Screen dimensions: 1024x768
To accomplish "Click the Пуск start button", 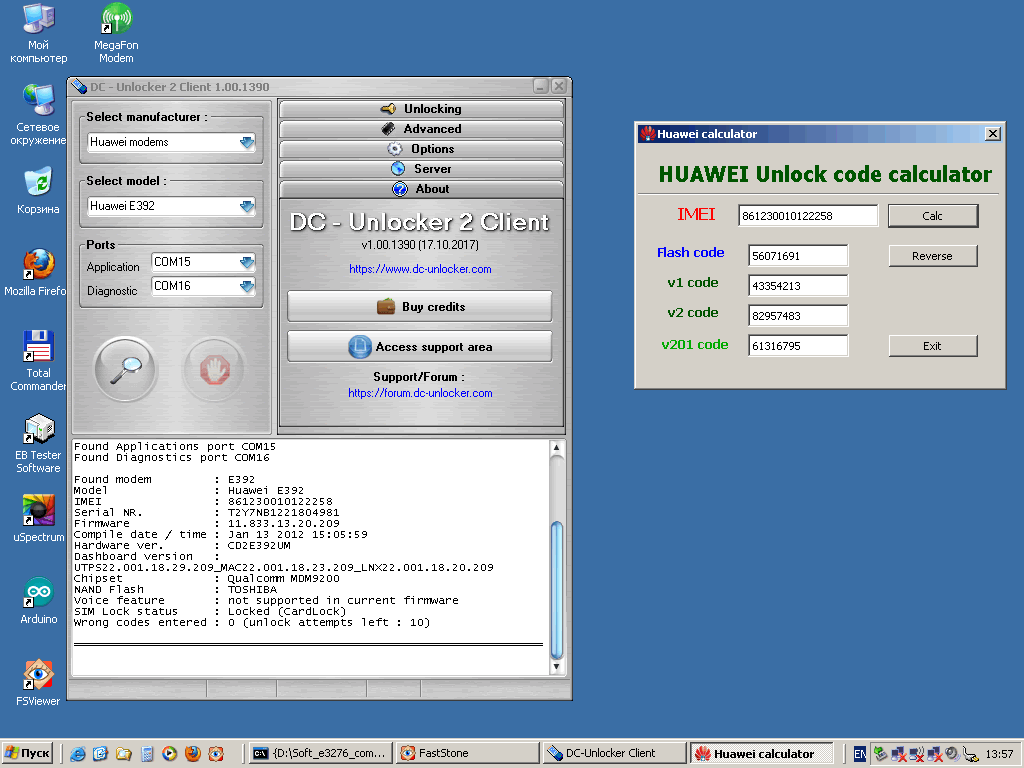I will 27,754.
